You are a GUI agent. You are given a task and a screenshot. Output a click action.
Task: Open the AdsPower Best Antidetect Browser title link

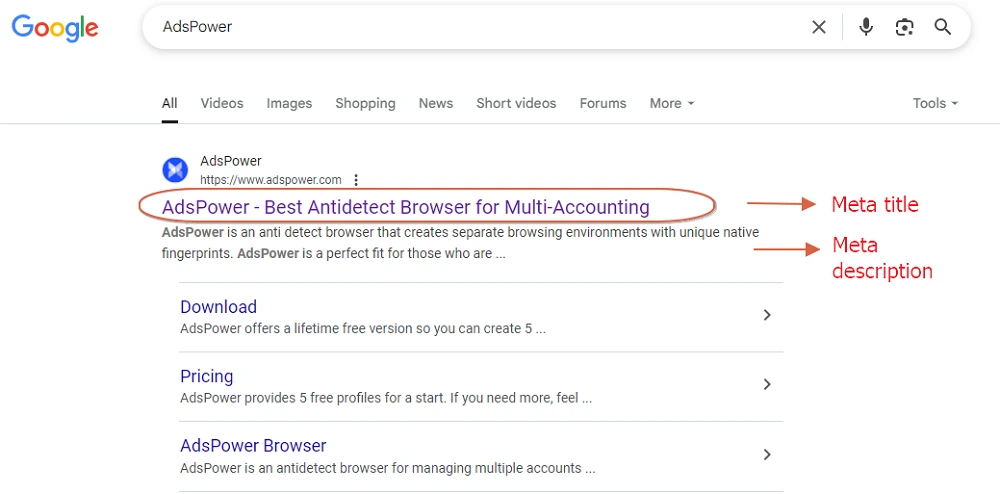coord(406,207)
